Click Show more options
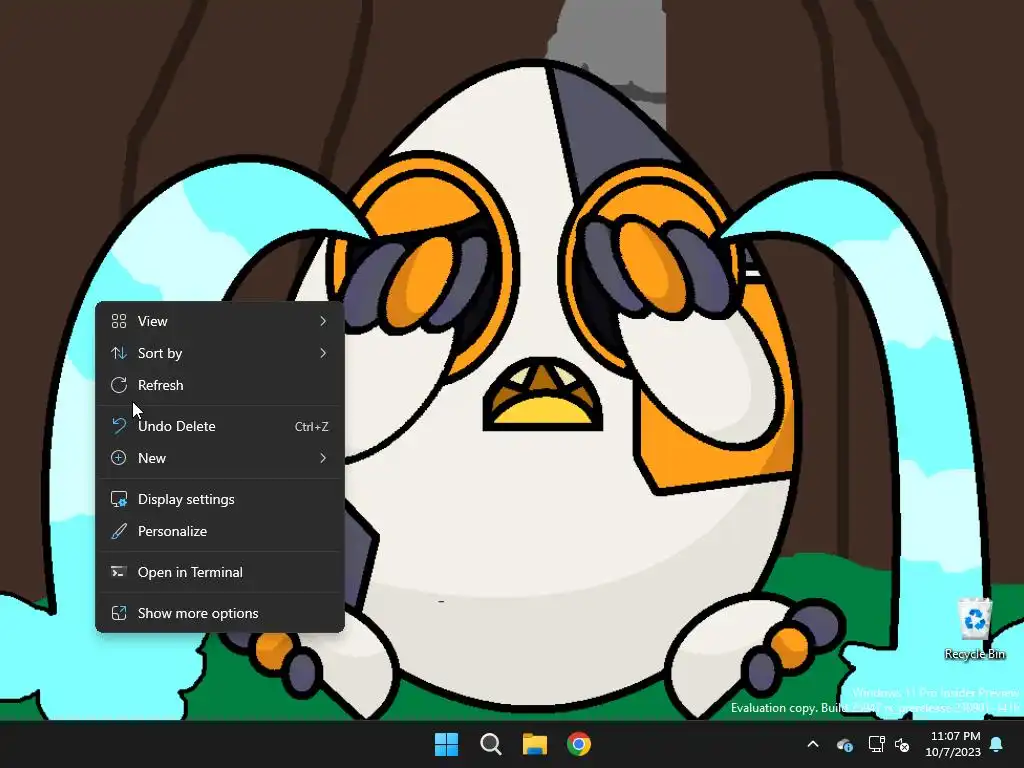Image resolution: width=1024 pixels, height=768 pixels. pyautogui.click(x=219, y=613)
